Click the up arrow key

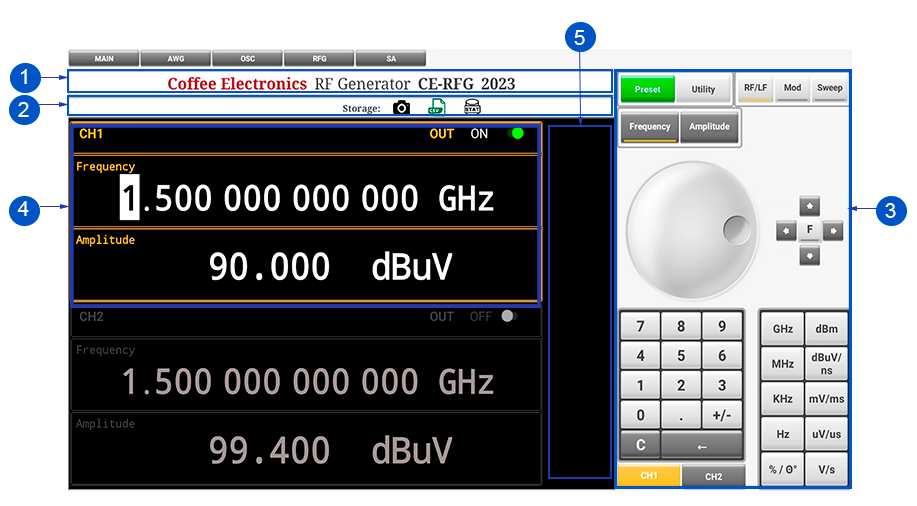pos(809,206)
